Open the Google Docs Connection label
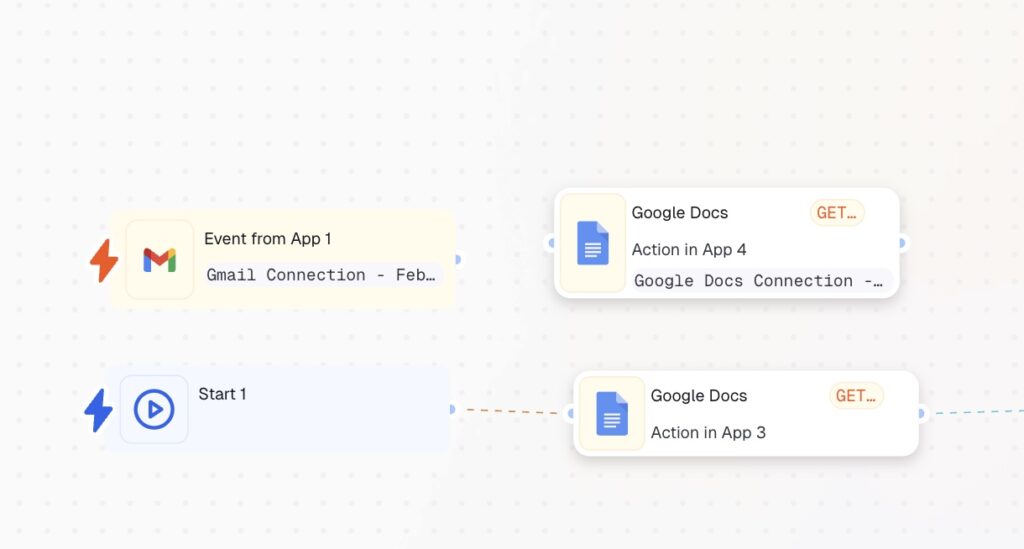 pyautogui.click(x=758, y=281)
